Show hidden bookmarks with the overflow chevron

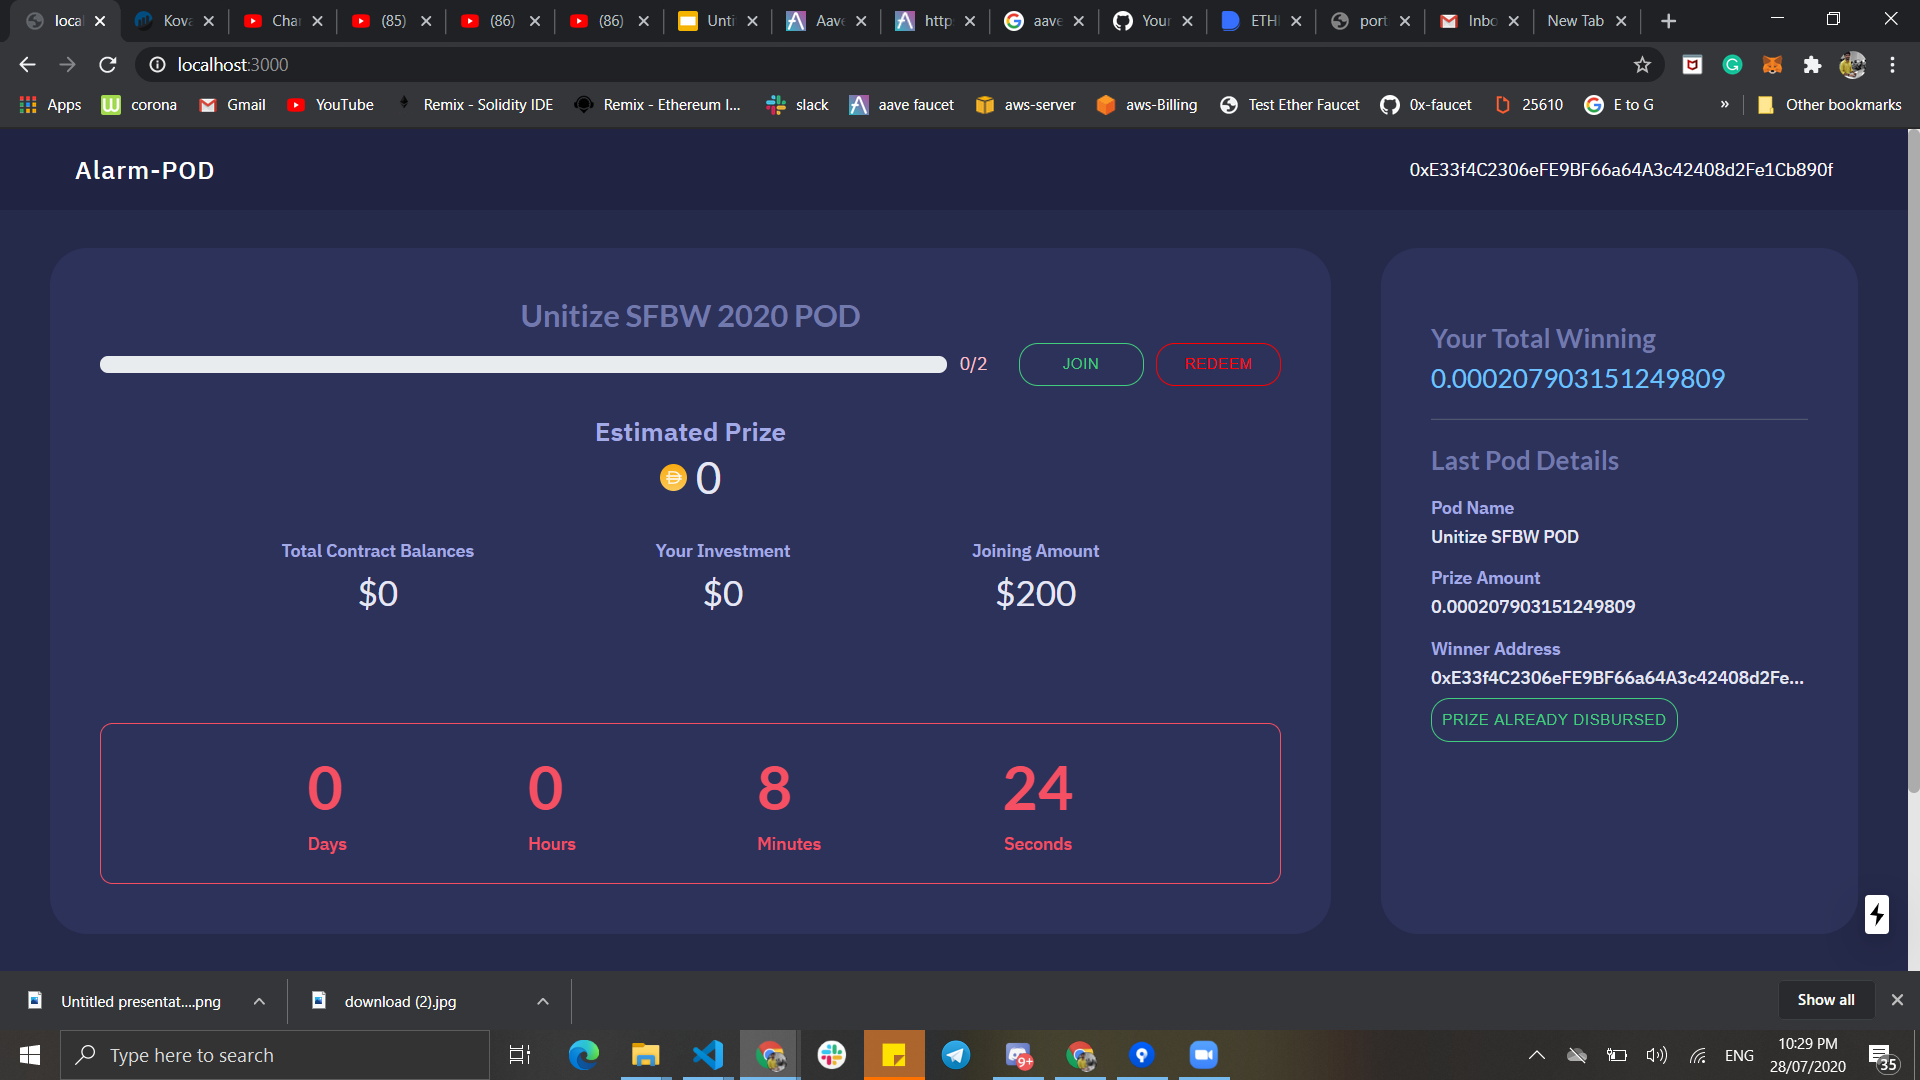click(x=1726, y=104)
